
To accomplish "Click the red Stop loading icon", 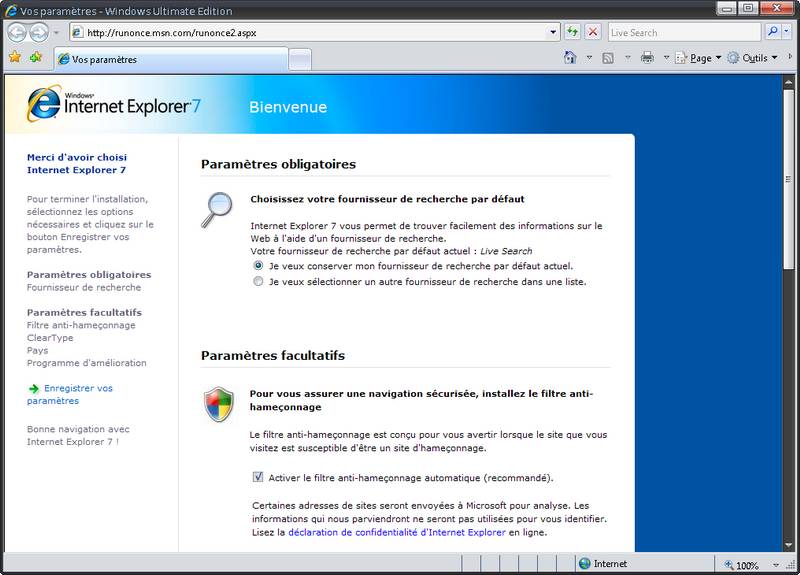I will pos(593,32).
